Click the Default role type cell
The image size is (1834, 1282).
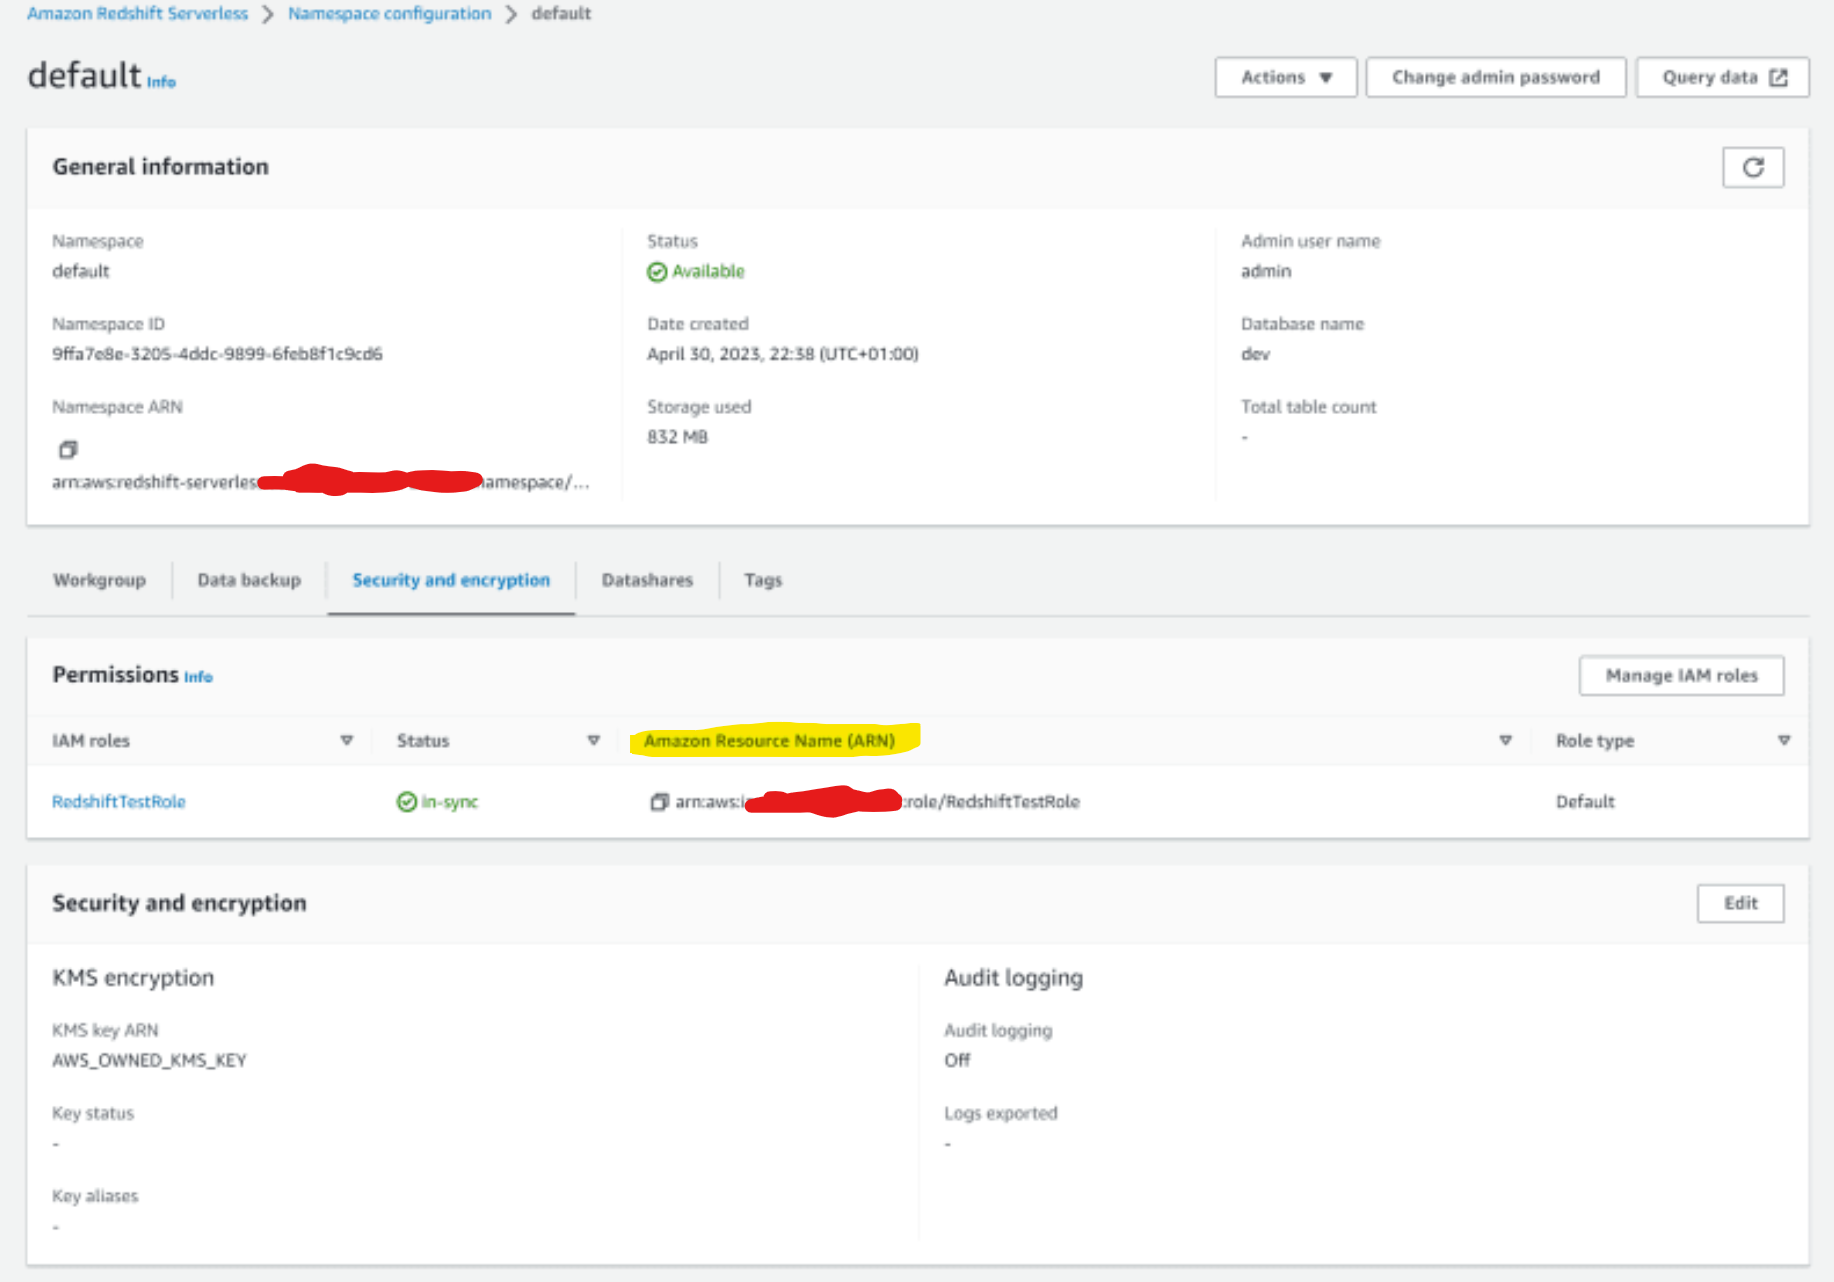click(1585, 802)
